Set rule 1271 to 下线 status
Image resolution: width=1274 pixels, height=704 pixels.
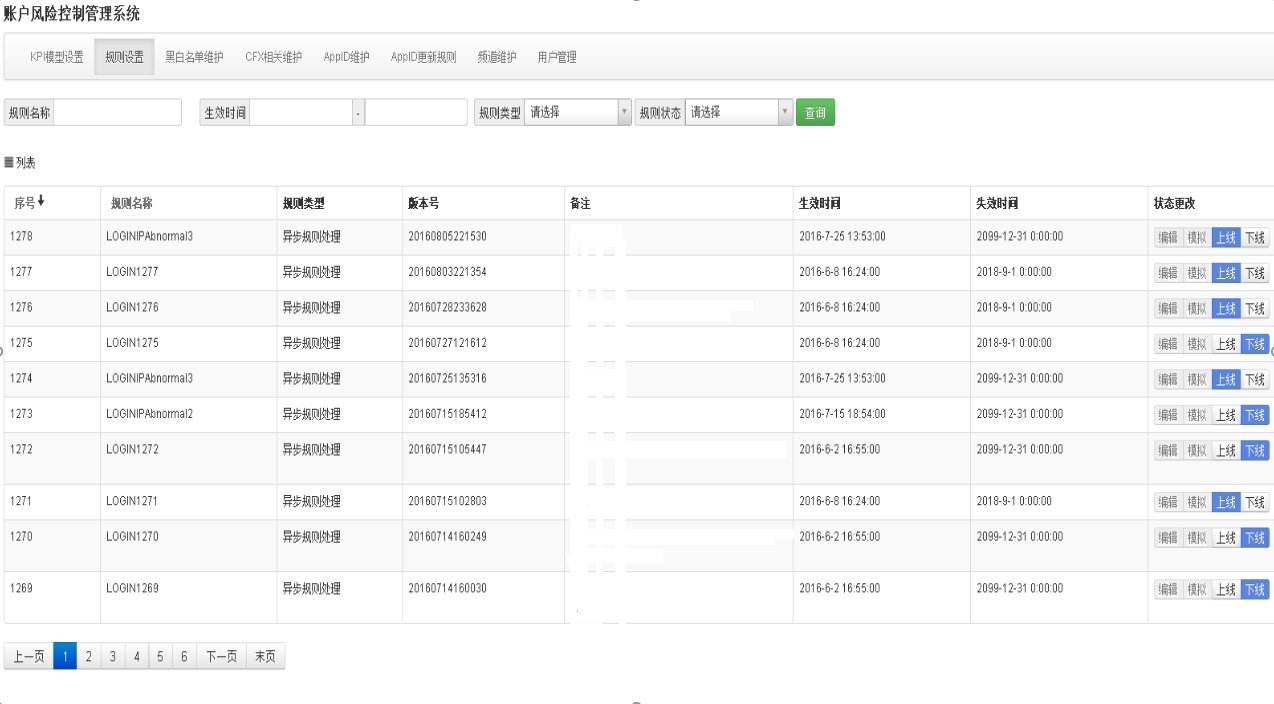click(1255, 503)
